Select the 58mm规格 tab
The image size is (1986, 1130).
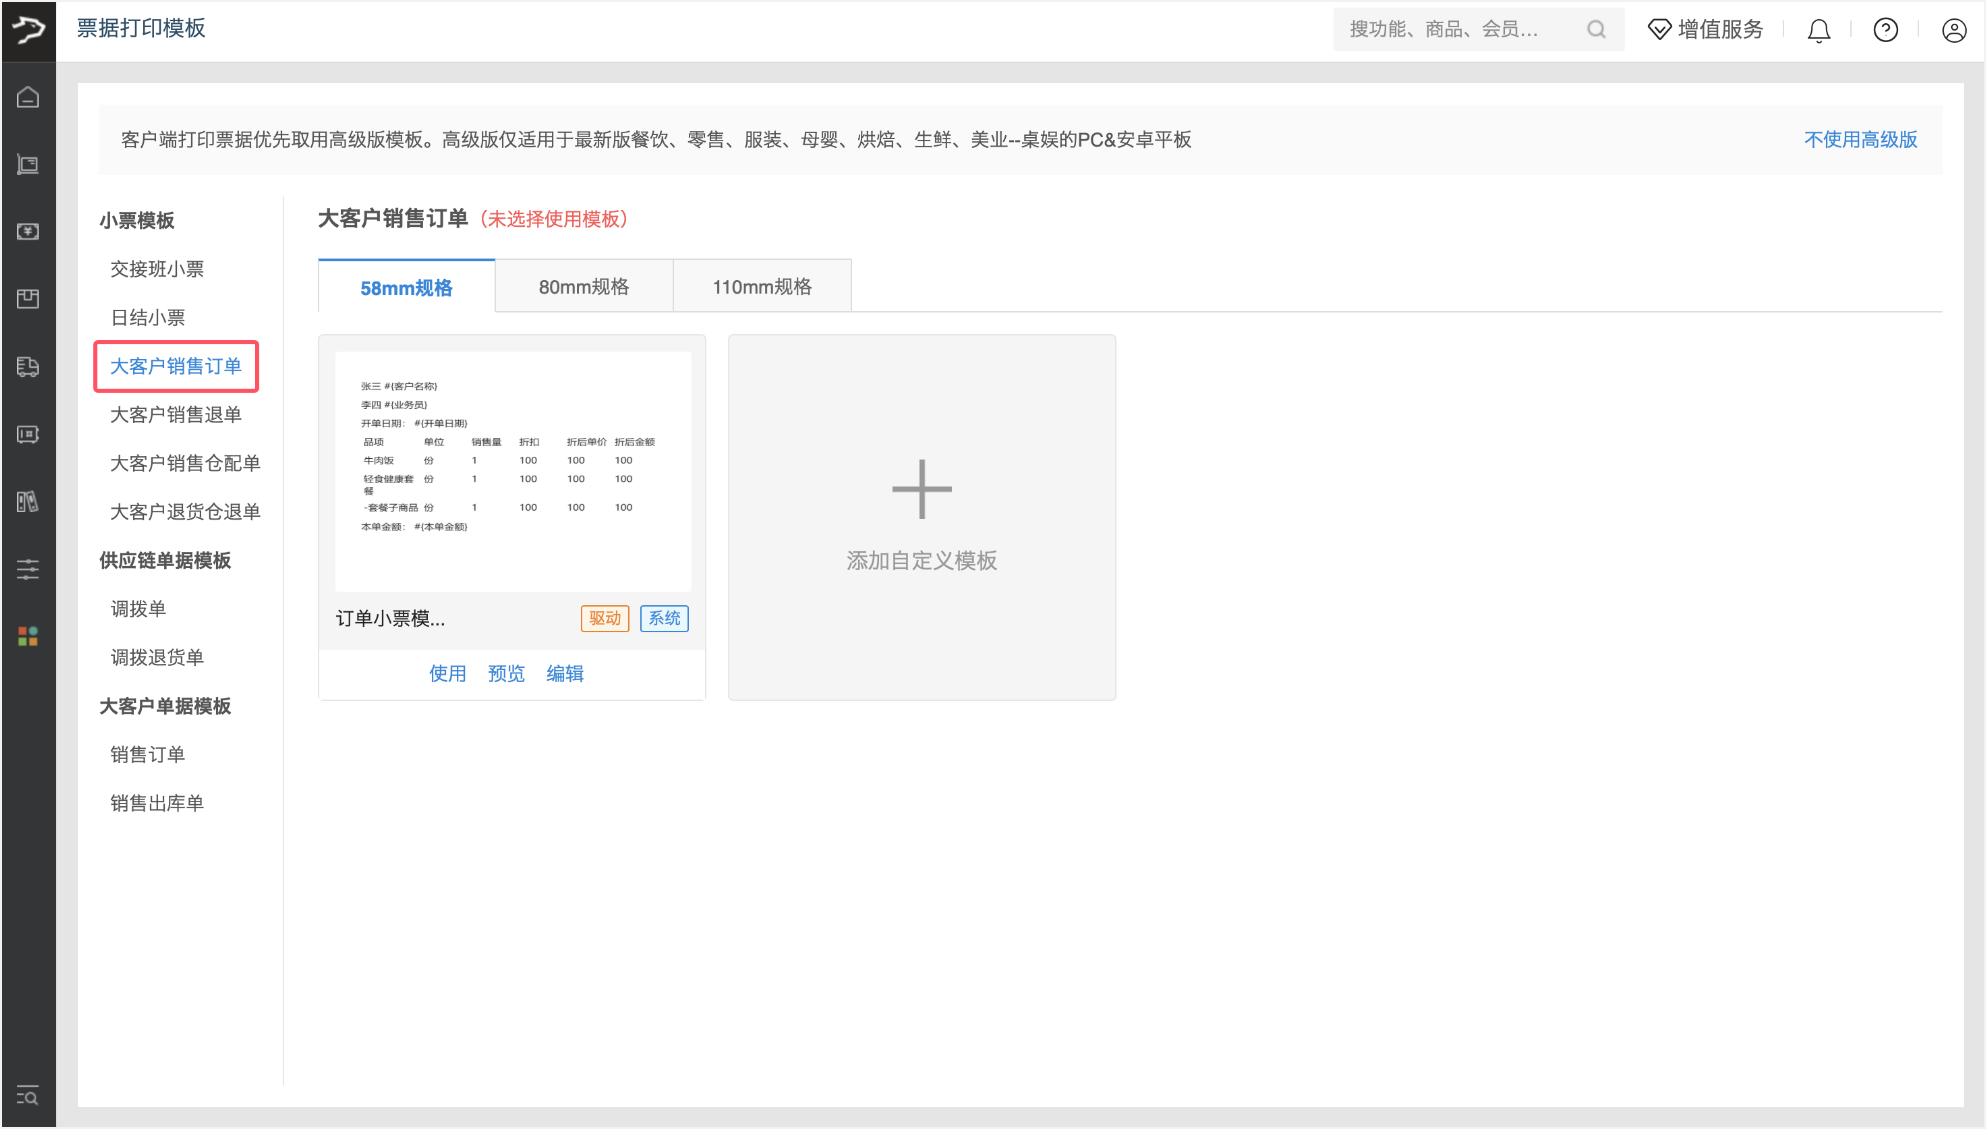point(406,288)
